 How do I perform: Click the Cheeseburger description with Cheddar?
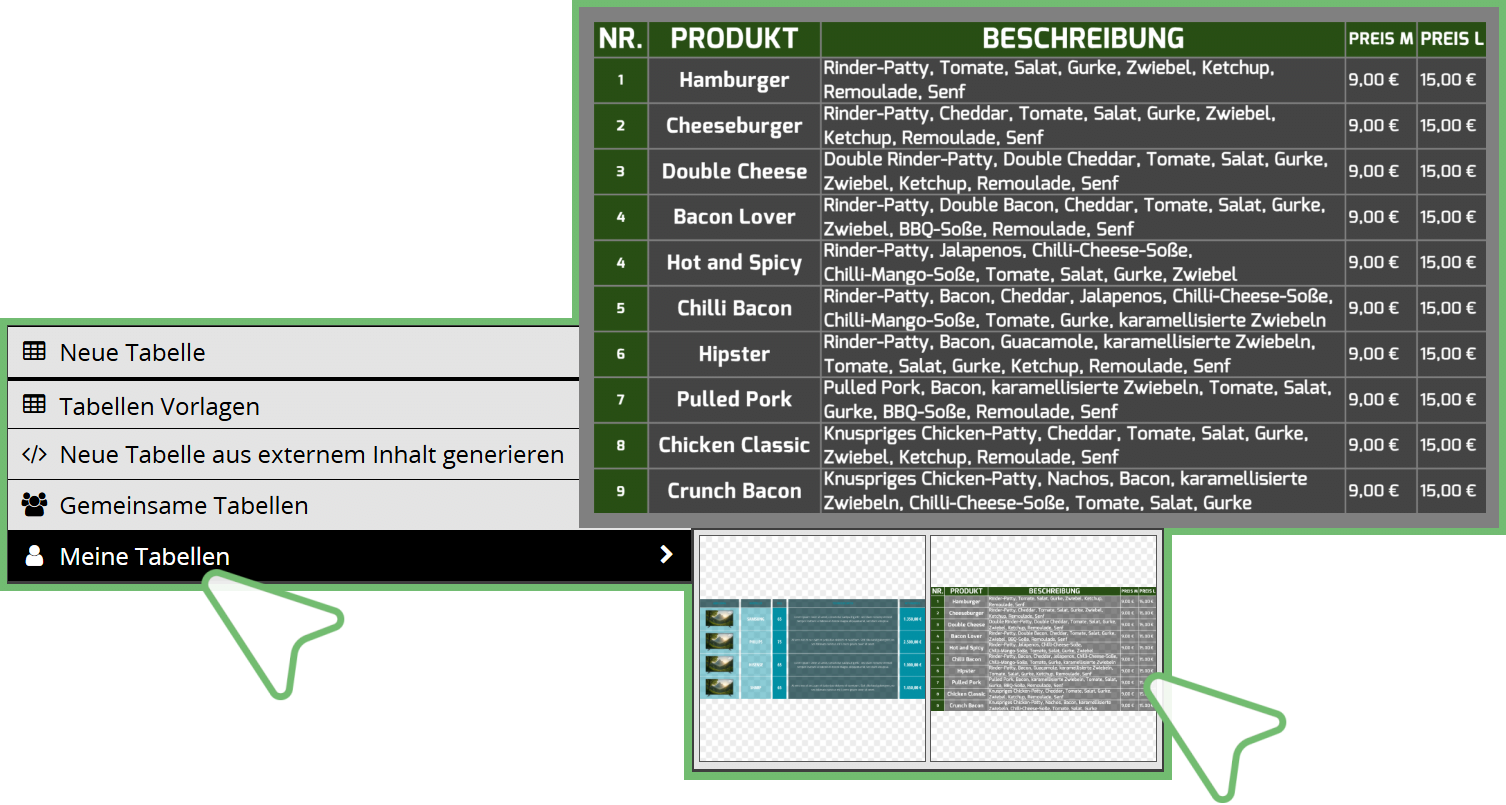(x=1083, y=126)
